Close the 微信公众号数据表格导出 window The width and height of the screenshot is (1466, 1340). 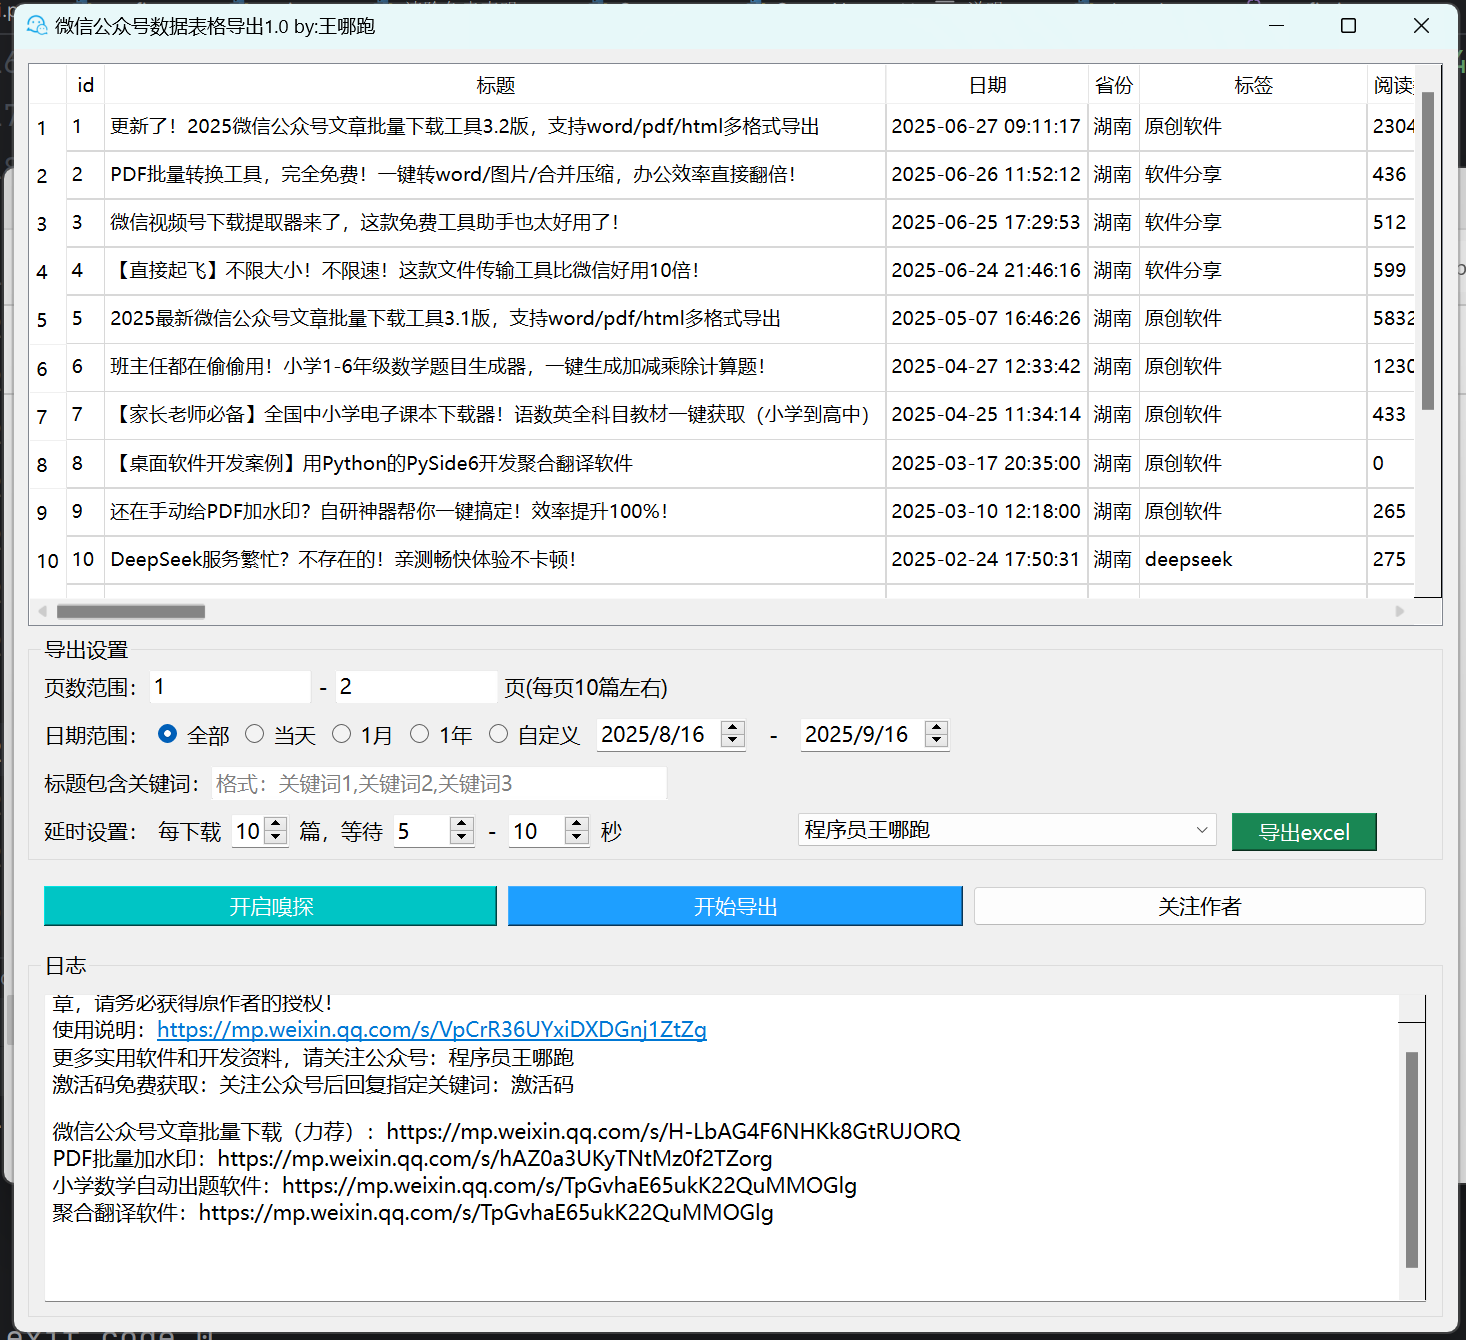click(1421, 26)
